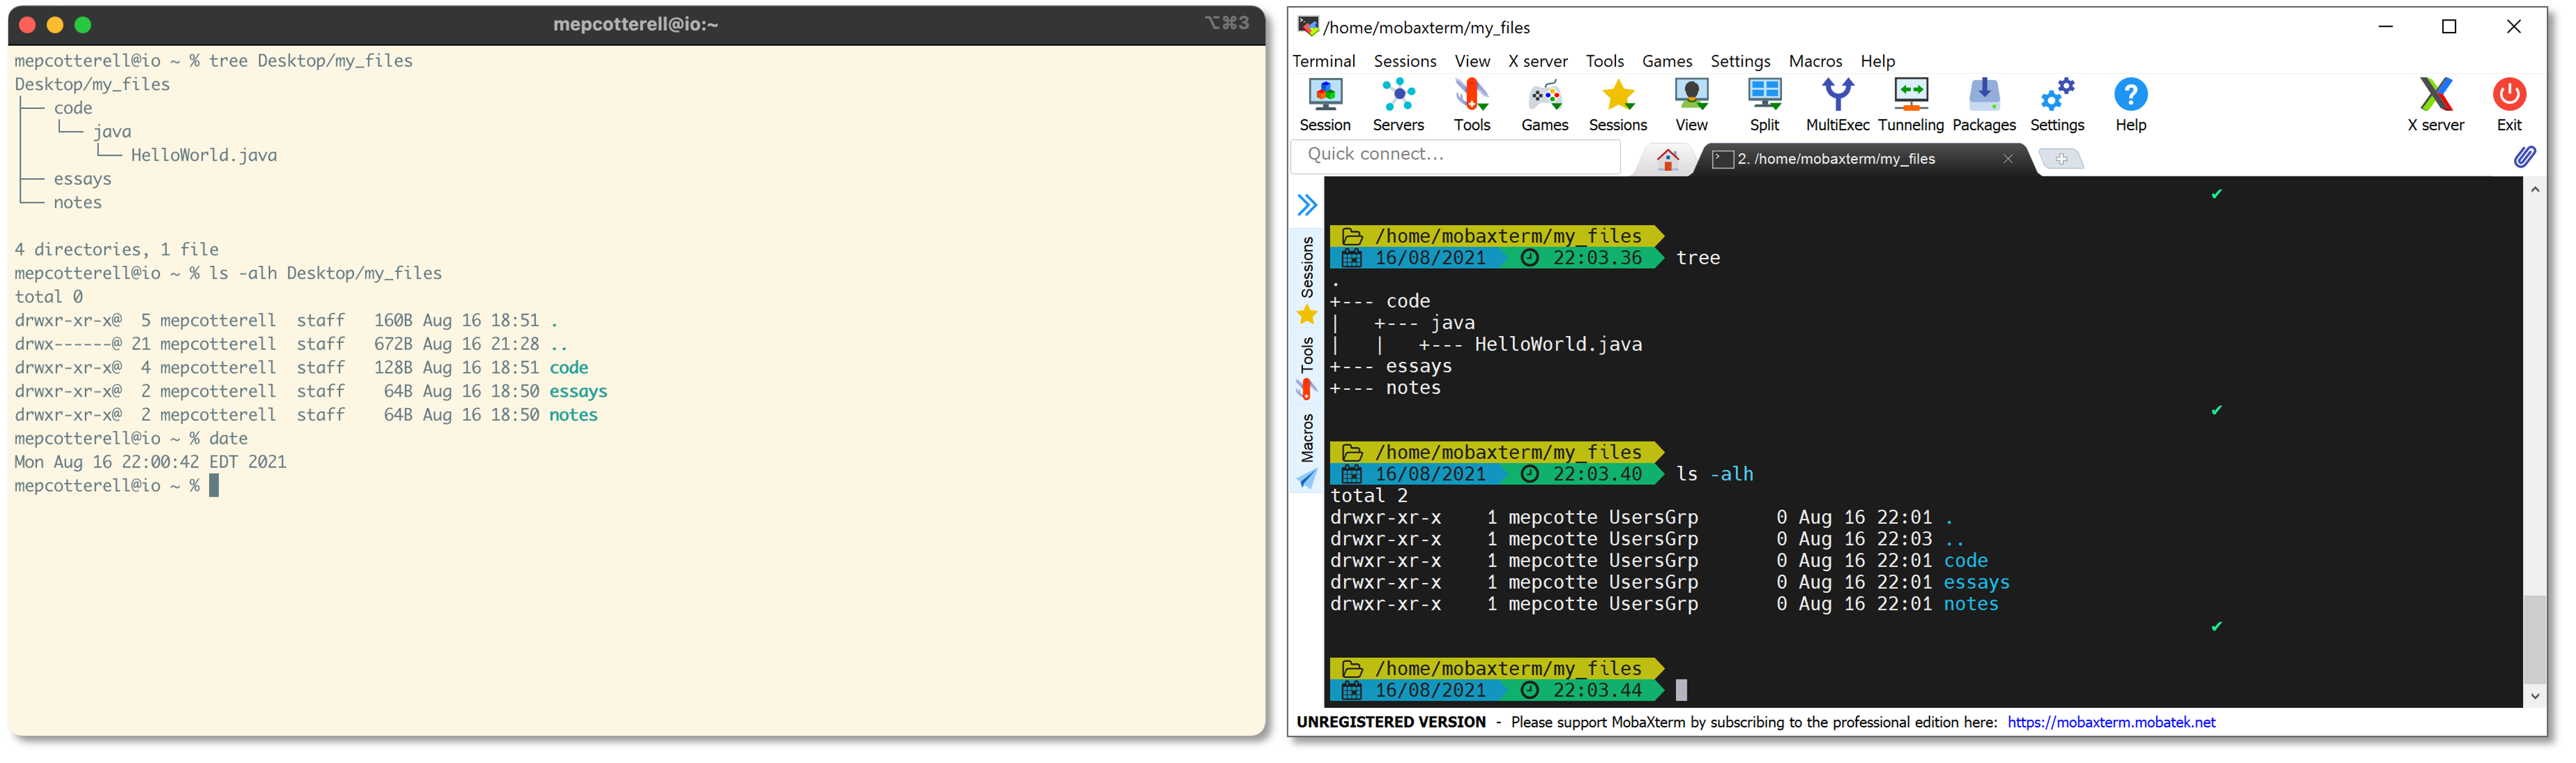
Task: Open the graphical SSH Tunneling tool
Action: [1911, 103]
